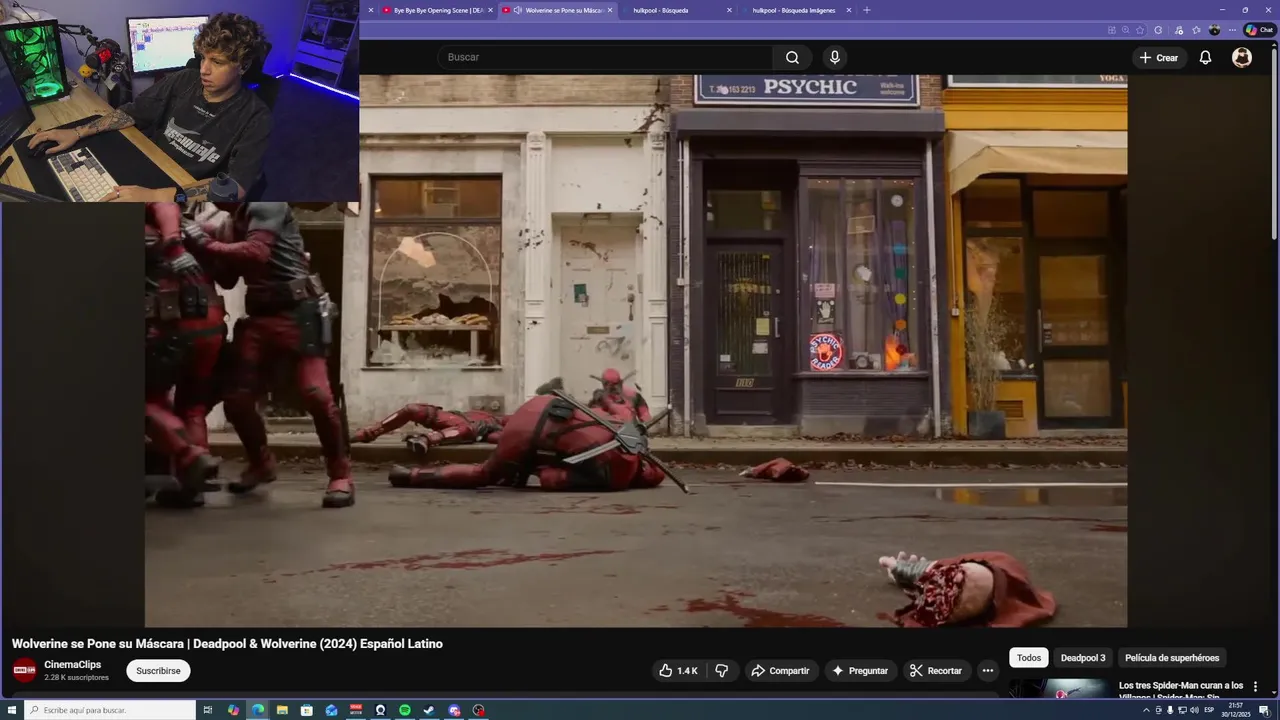This screenshot has width=1280, height=720.
Task: Switch to Bye Bye Bye Opening Scene tab
Action: pos(437,10)
